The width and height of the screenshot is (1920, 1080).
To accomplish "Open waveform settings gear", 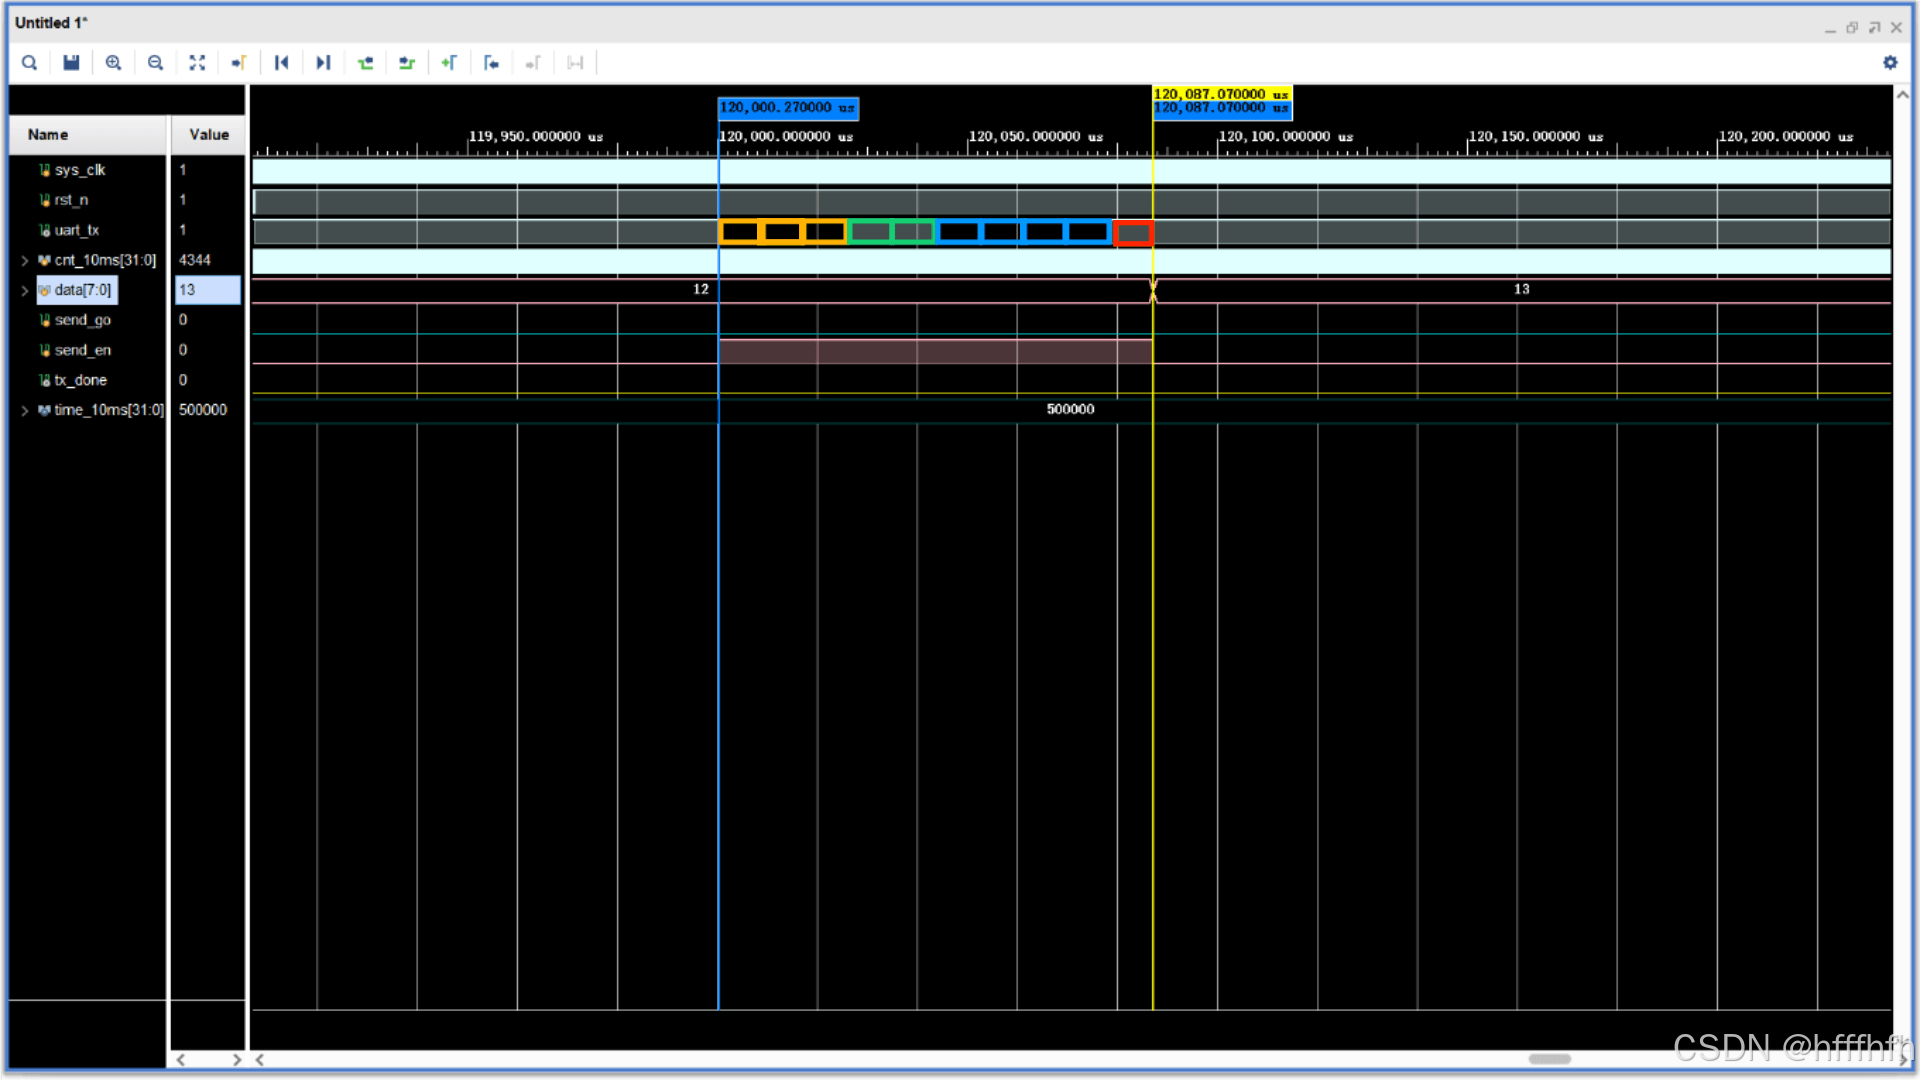I will point(1890,63).
